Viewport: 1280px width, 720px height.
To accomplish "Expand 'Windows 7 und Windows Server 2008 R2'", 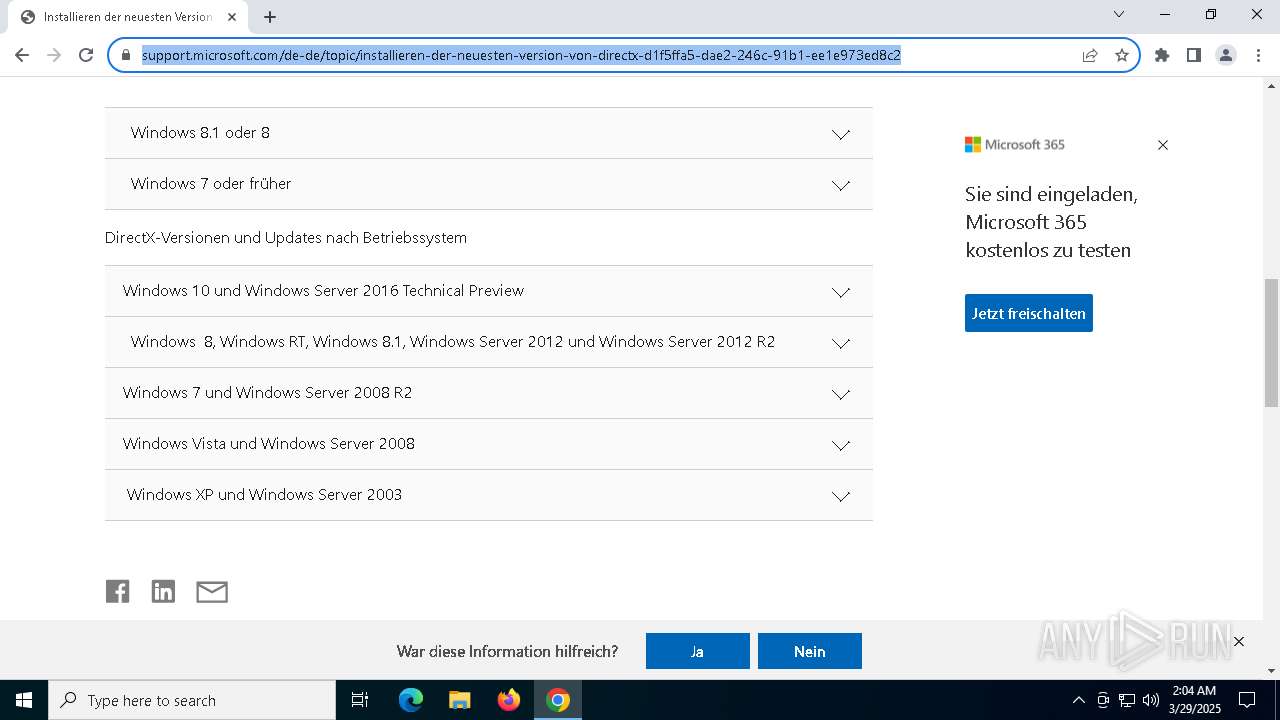I will coord(489,393).
